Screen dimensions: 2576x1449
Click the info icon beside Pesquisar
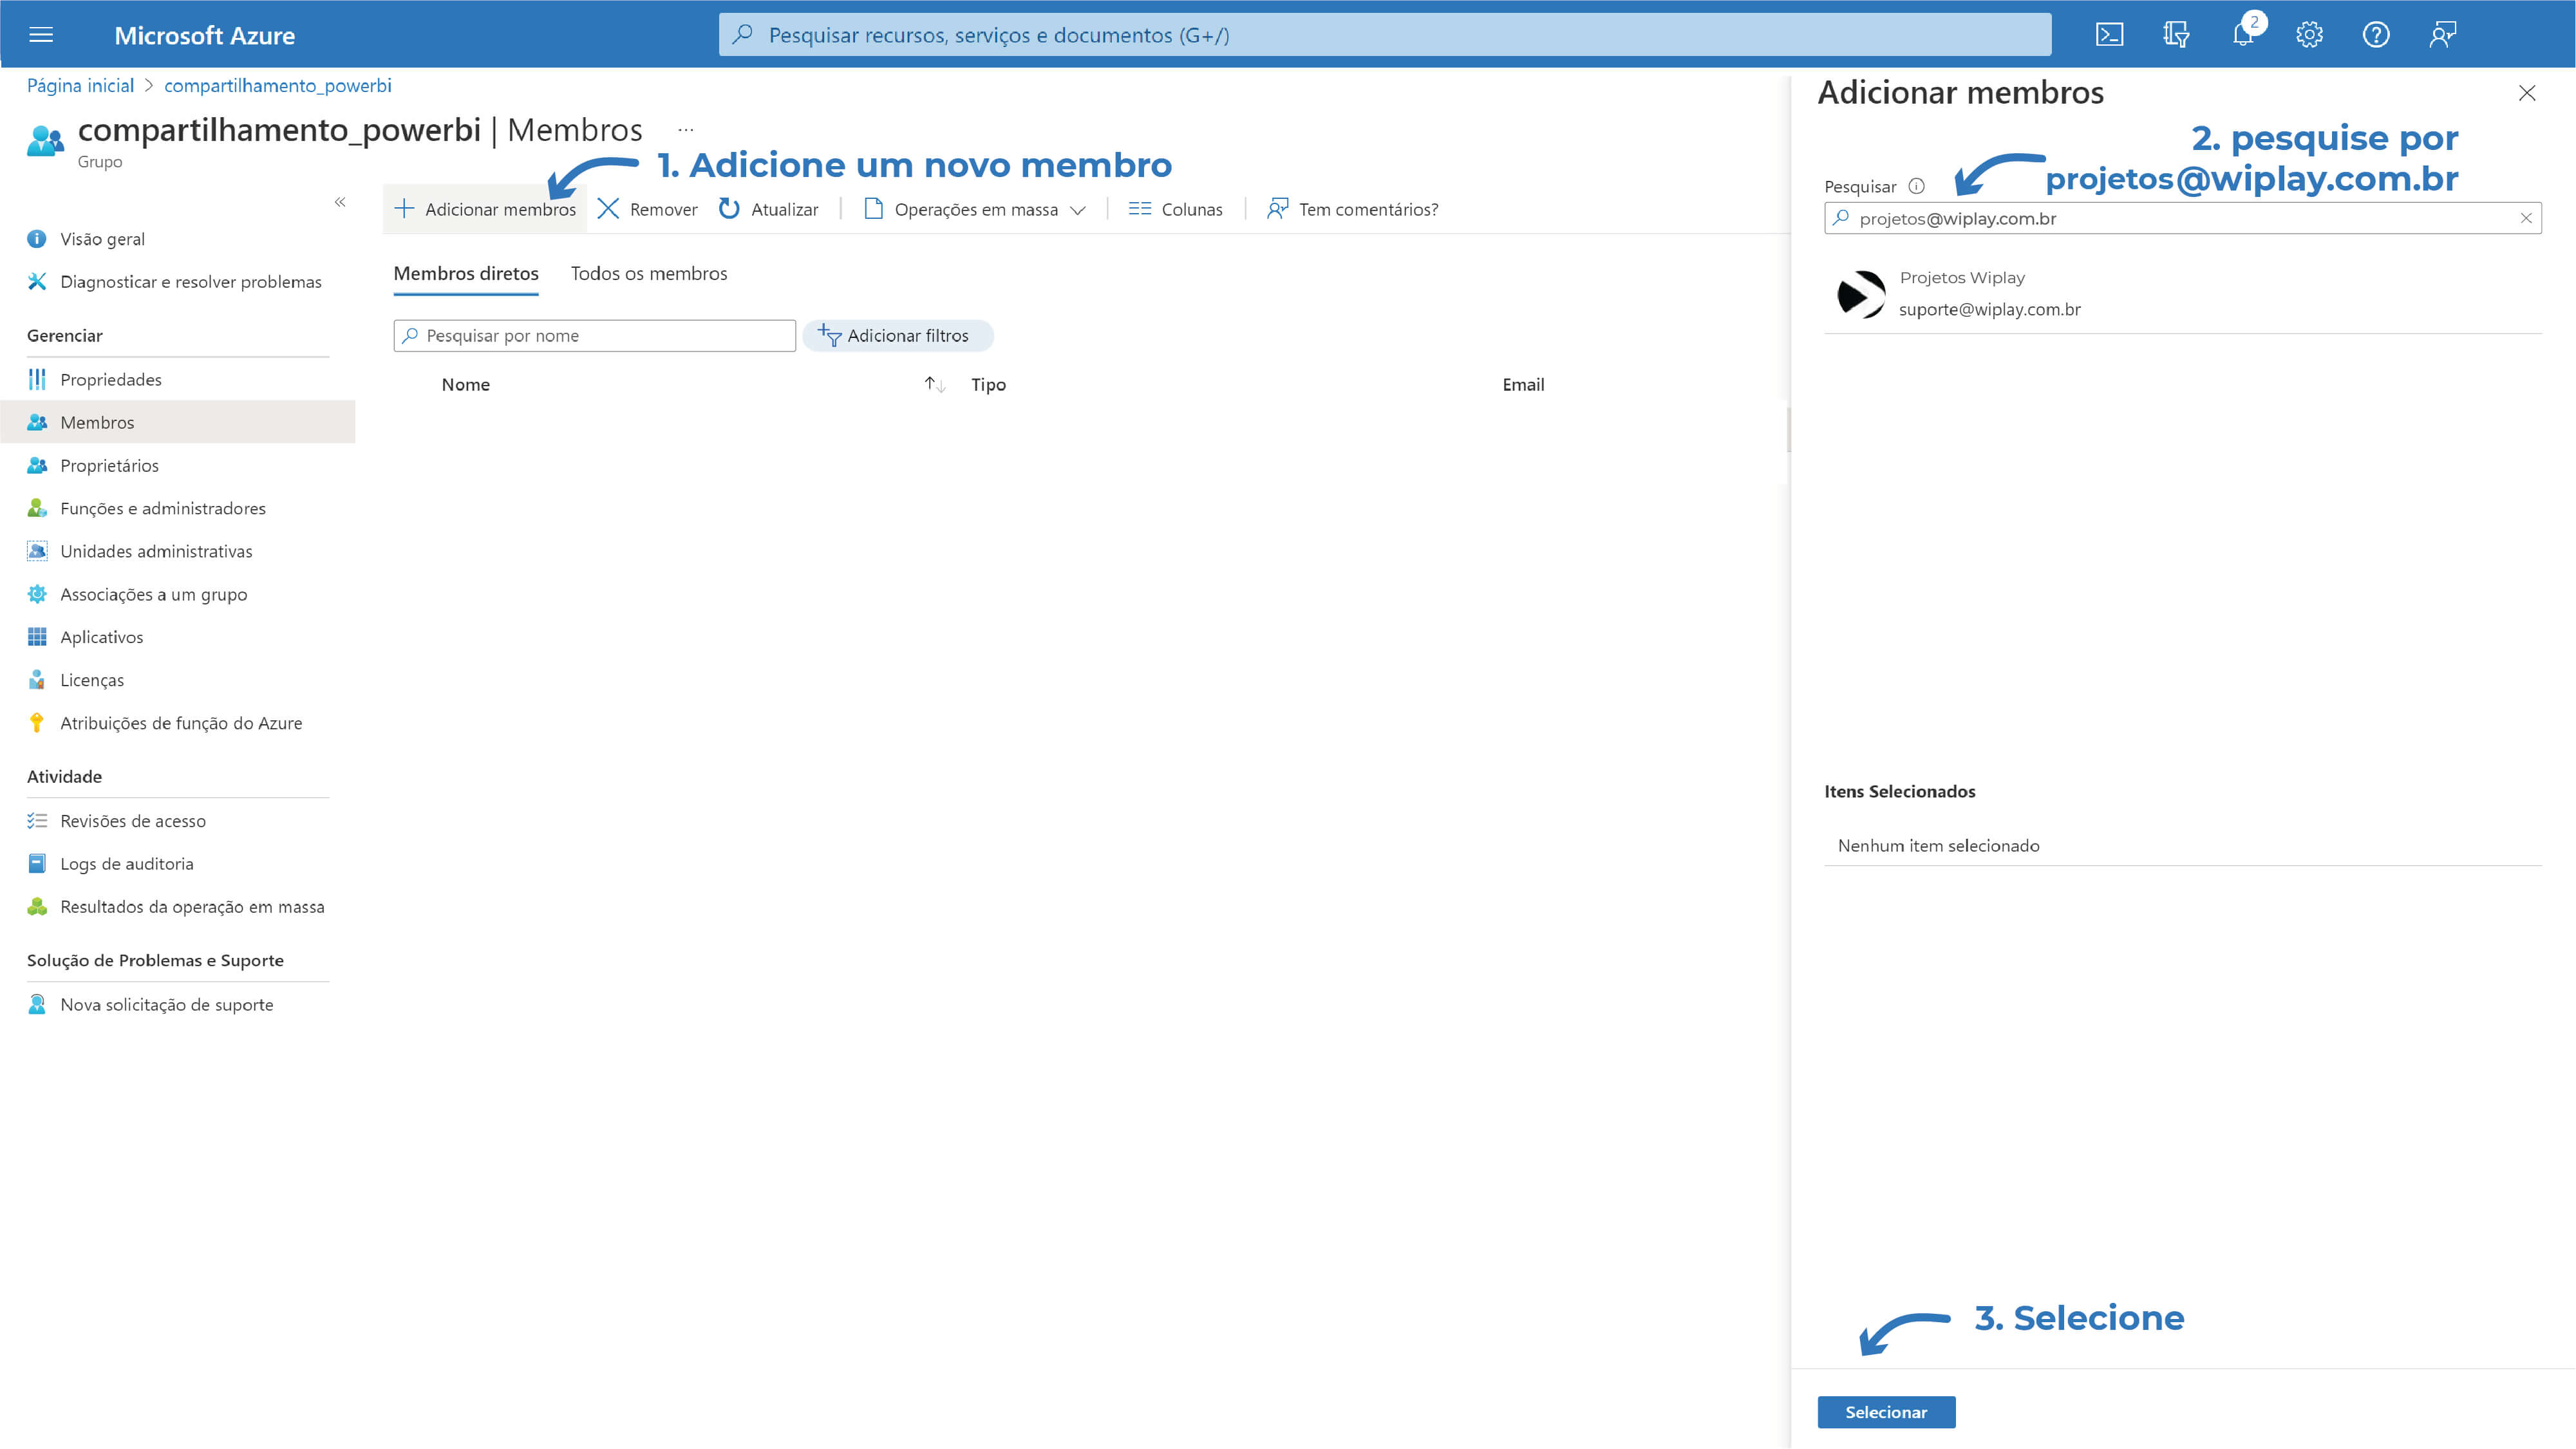tap(1916, 186)
